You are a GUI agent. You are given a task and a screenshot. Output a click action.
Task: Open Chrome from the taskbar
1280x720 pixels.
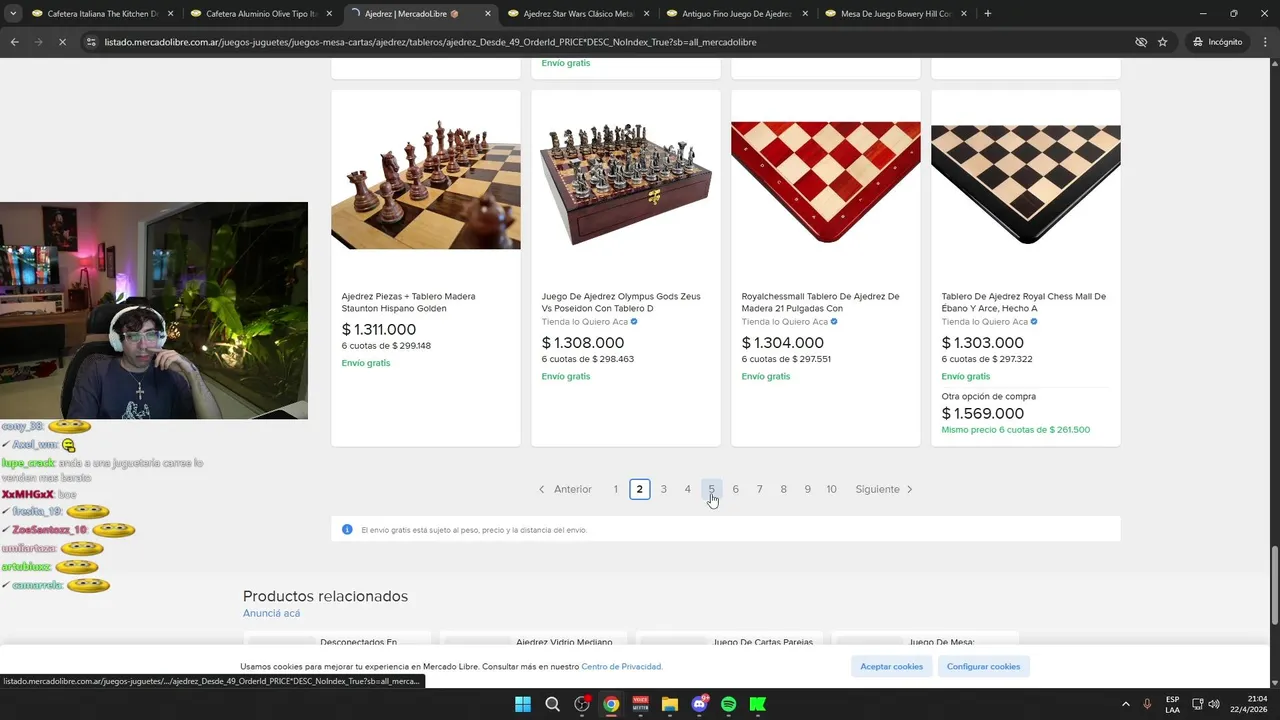611,704
